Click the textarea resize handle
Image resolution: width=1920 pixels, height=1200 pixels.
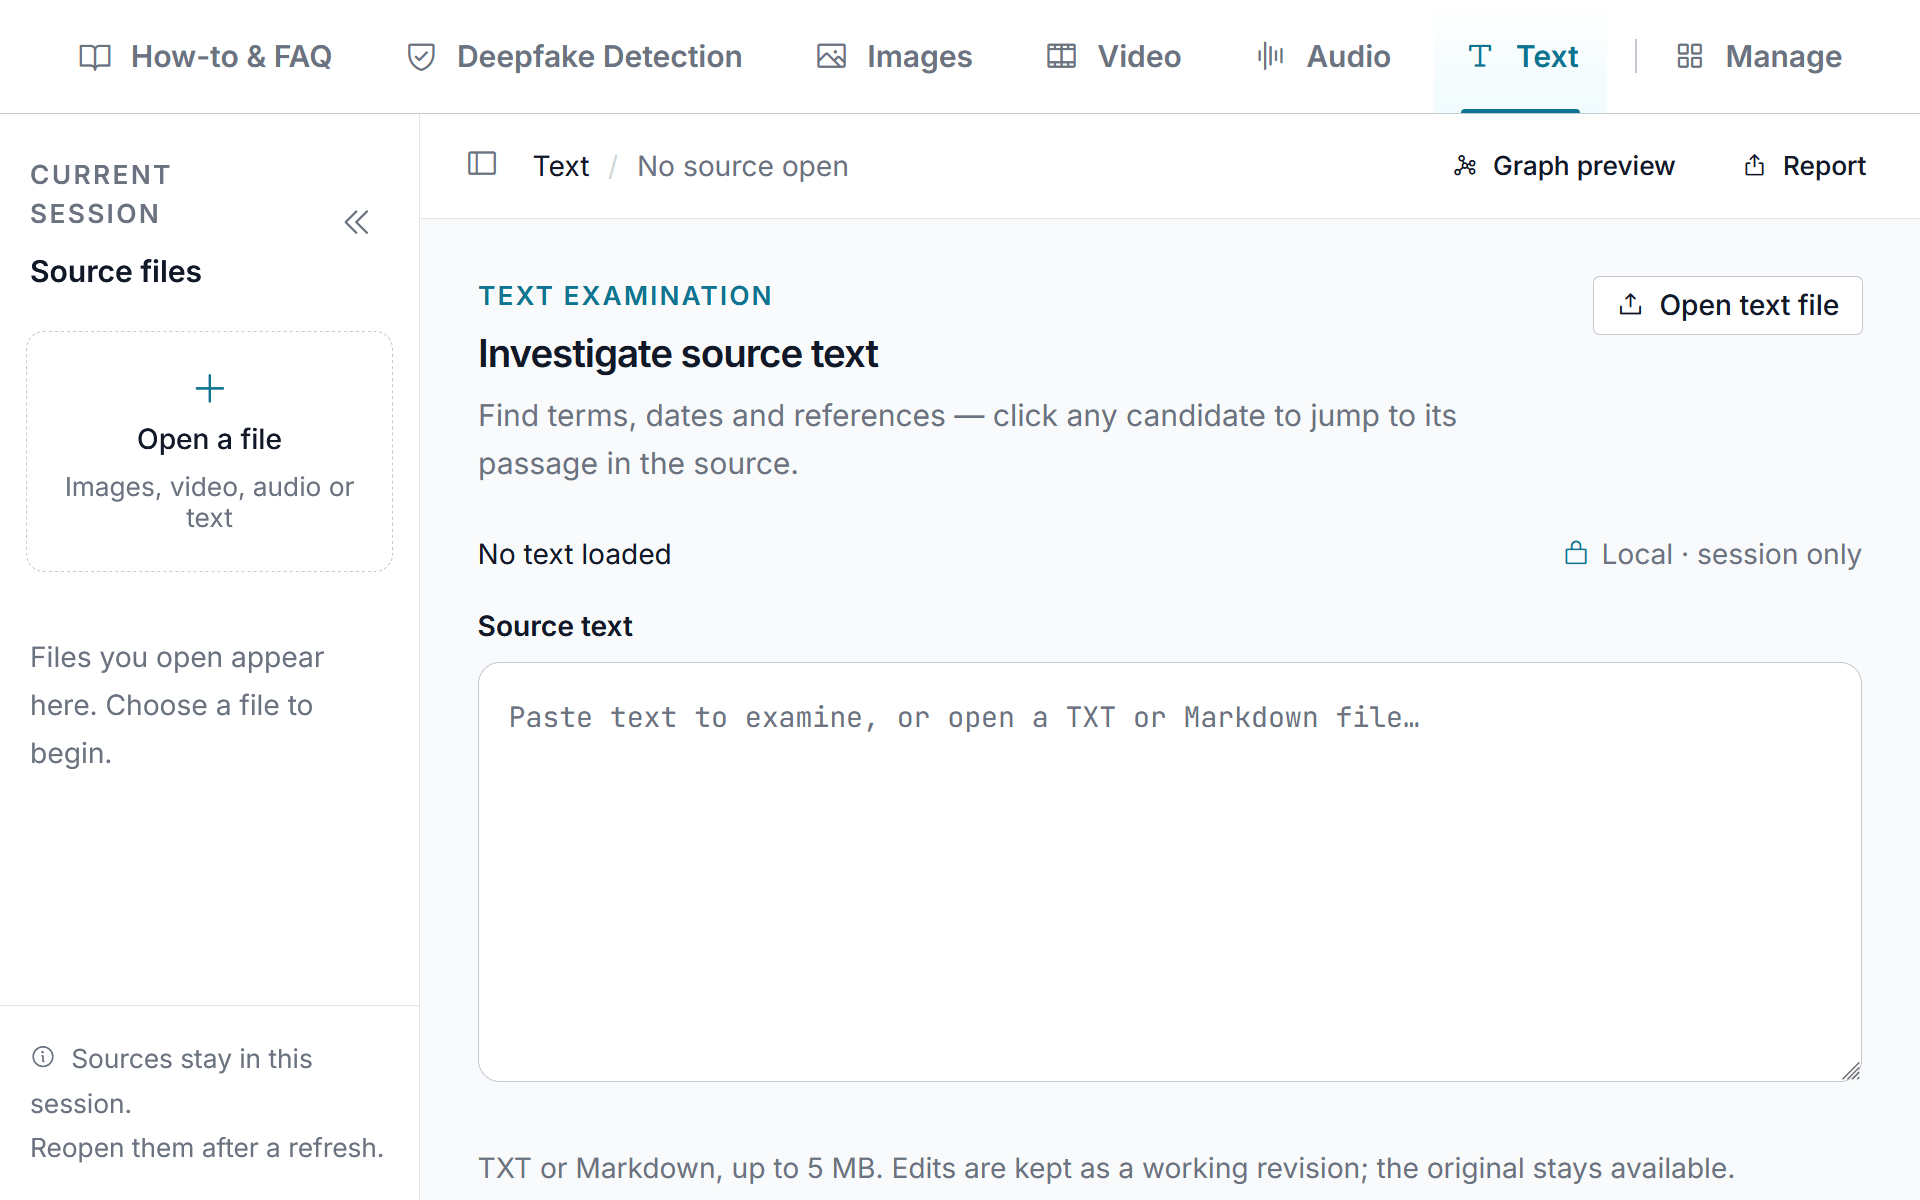coord(1851,1071)
